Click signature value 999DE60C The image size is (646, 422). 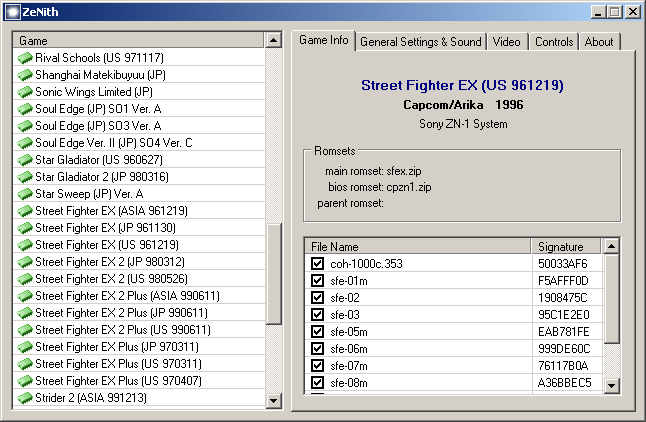click(564, 349)
